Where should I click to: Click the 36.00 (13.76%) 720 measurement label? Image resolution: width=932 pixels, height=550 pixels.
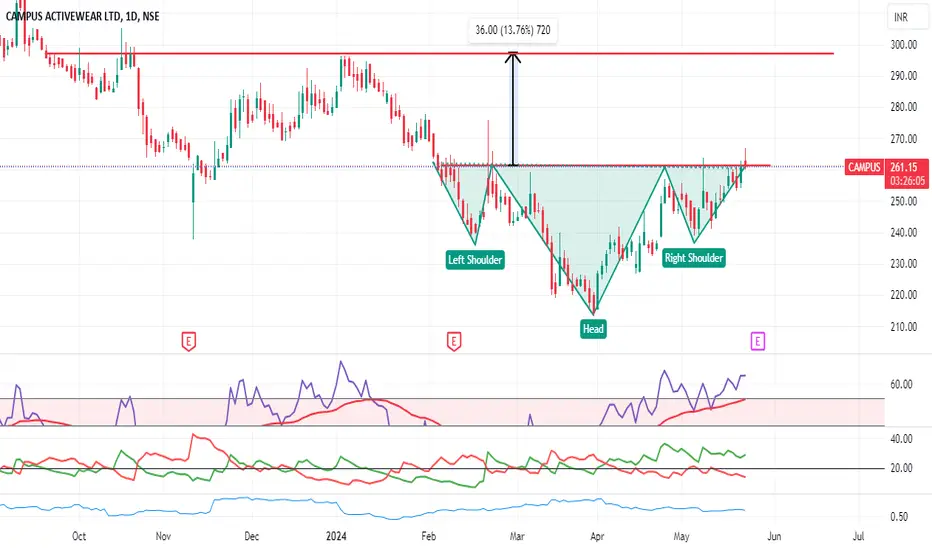pos(513,30)
